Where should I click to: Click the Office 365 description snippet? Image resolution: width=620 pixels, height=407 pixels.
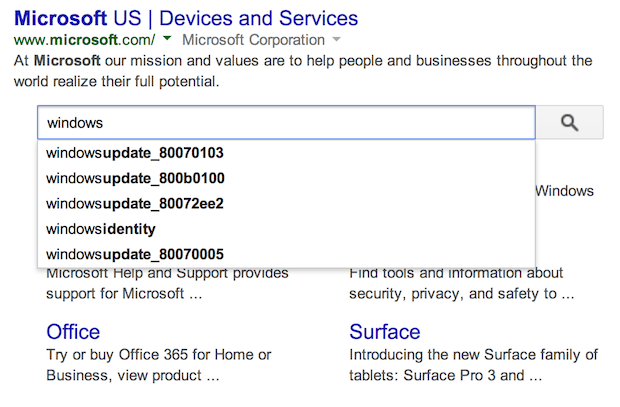[x=159, y=365]
